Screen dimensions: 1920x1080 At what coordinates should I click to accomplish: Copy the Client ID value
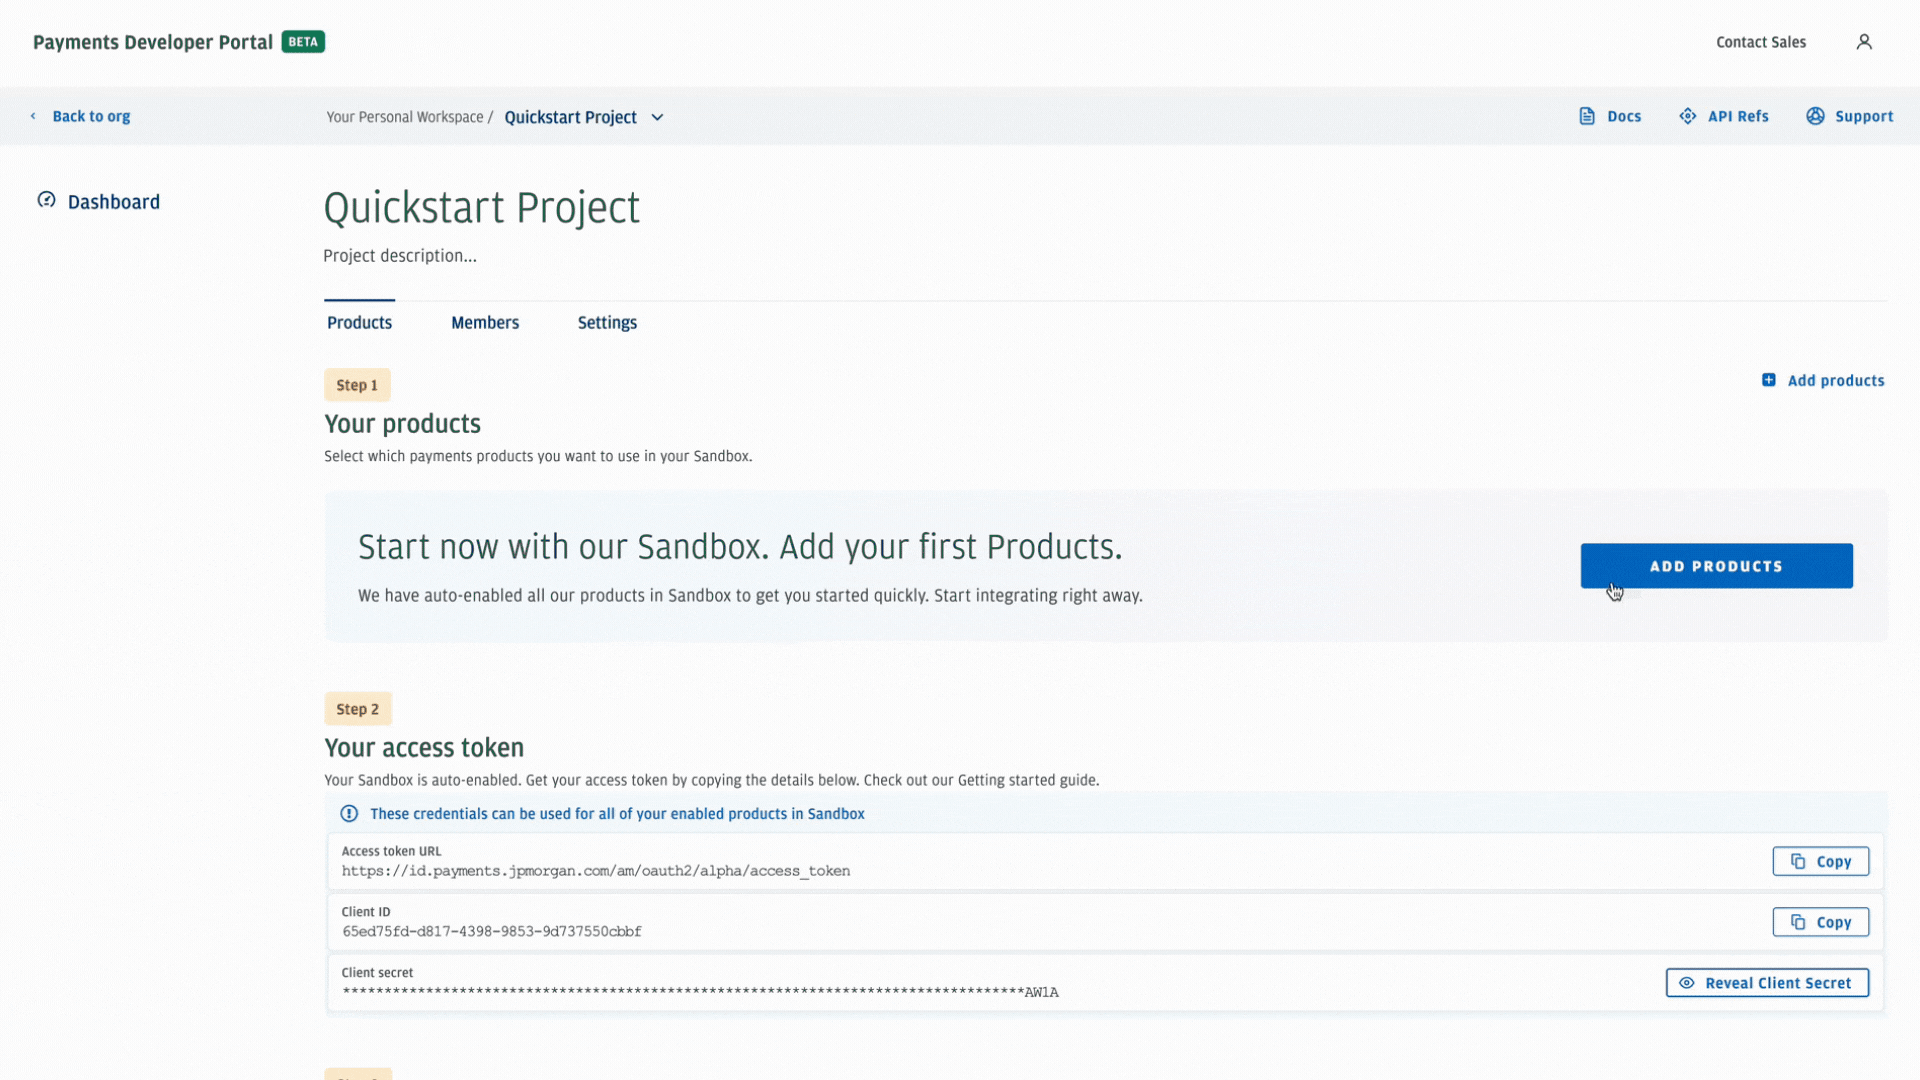click(1820, 922)
